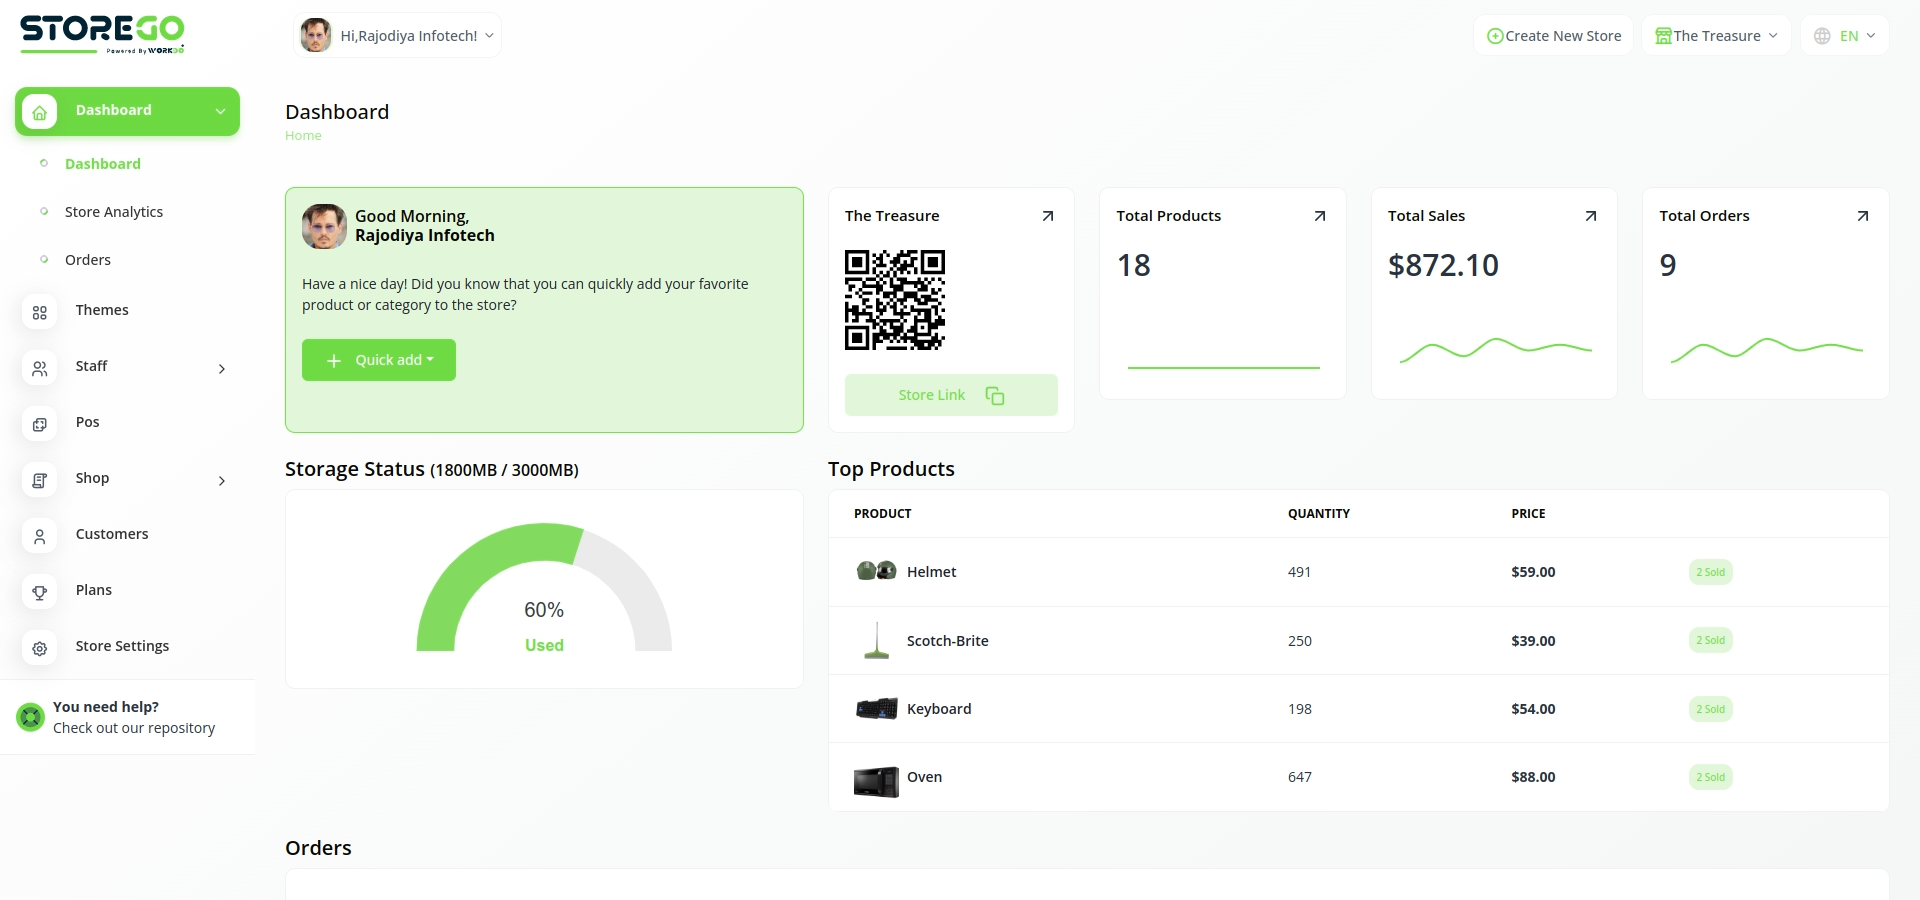Expand the Staff submenu
Viewport: 1920px width, 900px height.
(x=221, y=369)
